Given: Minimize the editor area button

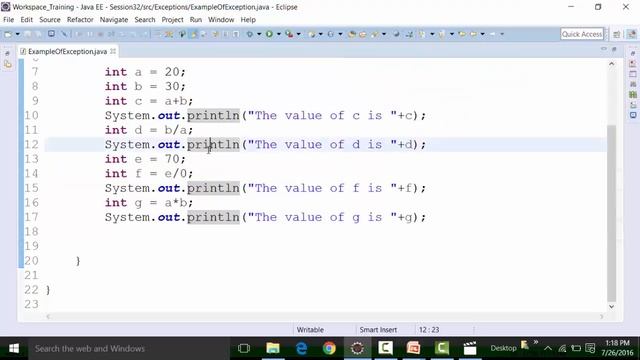Looking at the screenshot, I should click(x=604, y=49).
